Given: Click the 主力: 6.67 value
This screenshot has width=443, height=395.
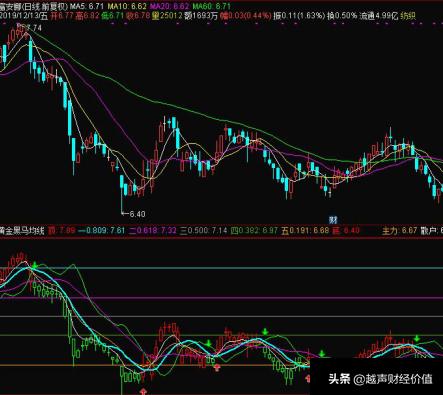Looking at the screenshot, I should pyautogui.click(x=399, y=231).
